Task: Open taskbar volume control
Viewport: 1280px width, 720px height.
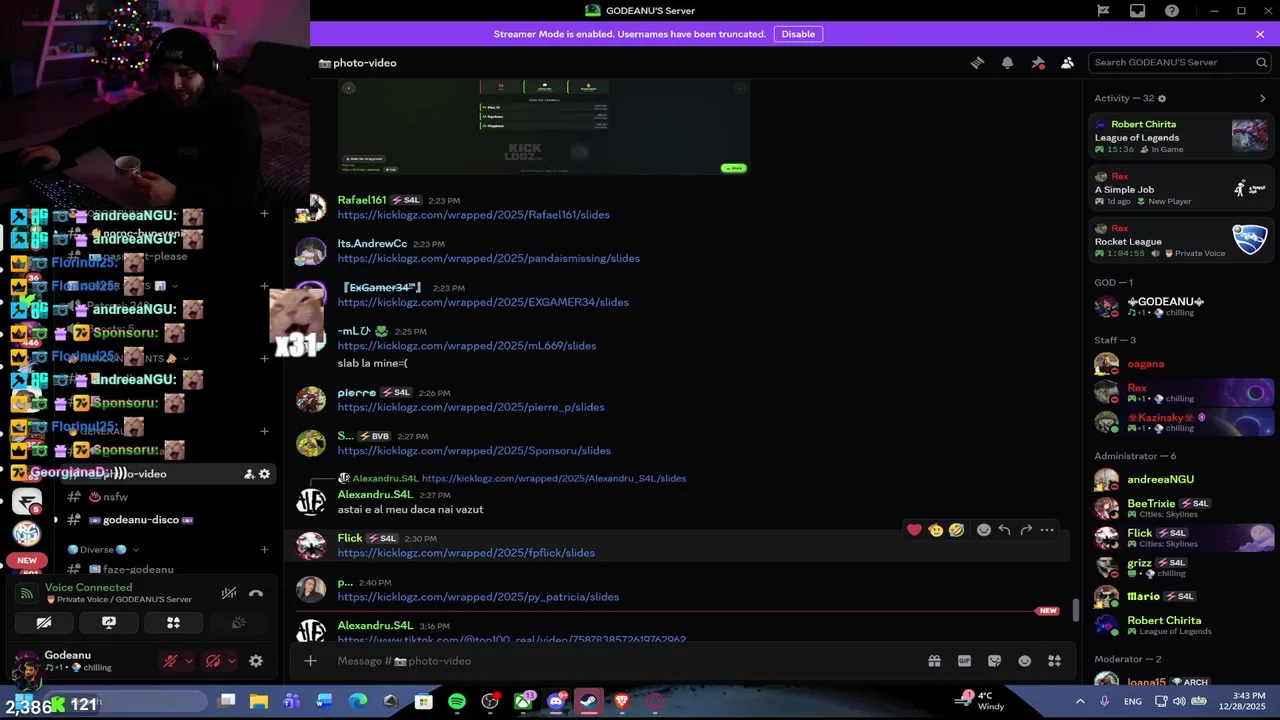Action: [x=1179, y=702]
